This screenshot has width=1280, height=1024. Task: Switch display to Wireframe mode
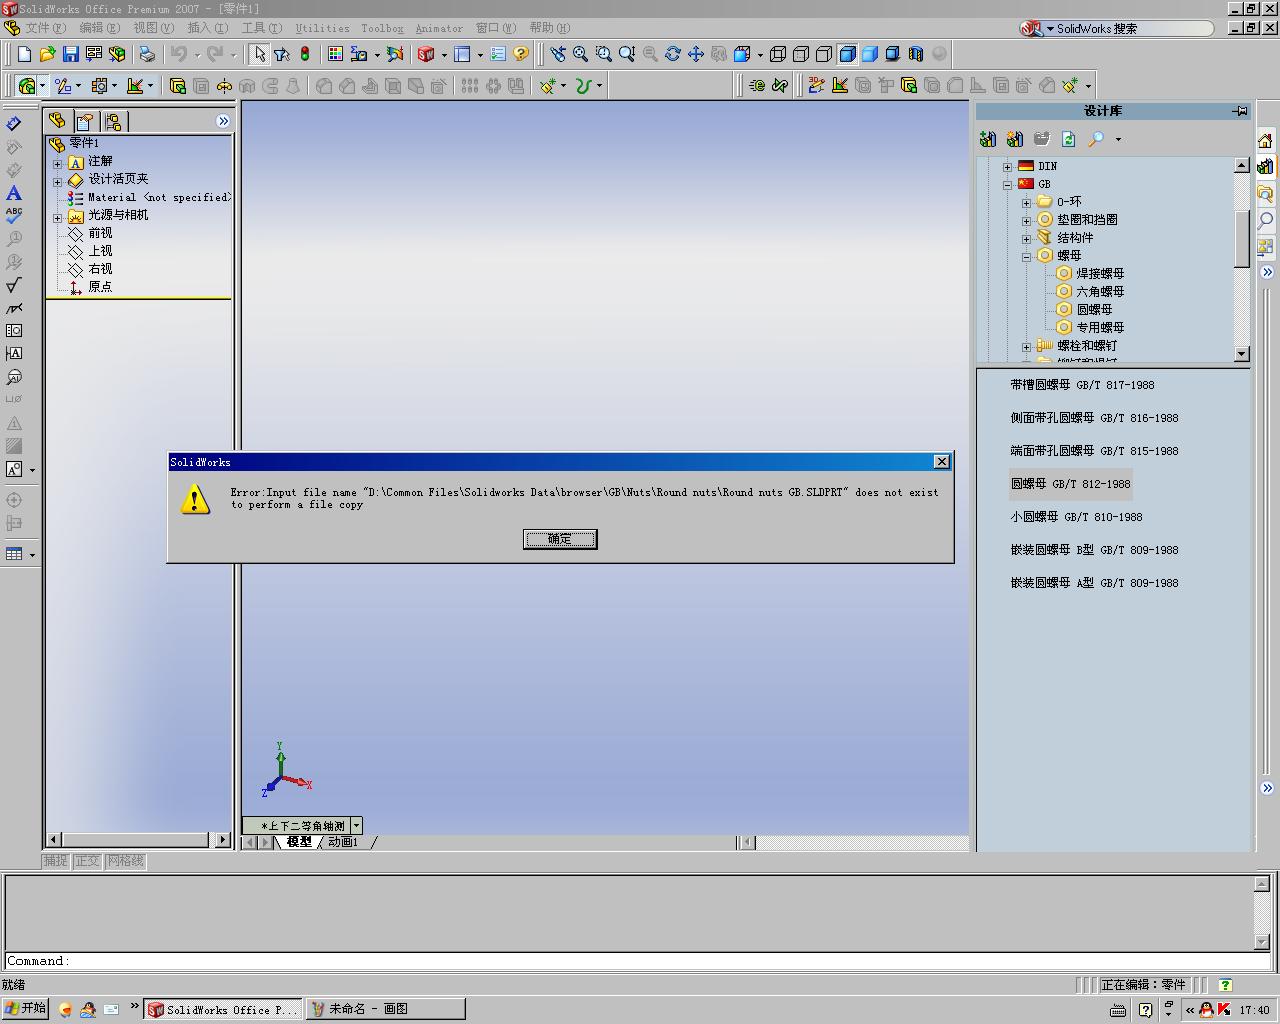(x=777, y=54)
